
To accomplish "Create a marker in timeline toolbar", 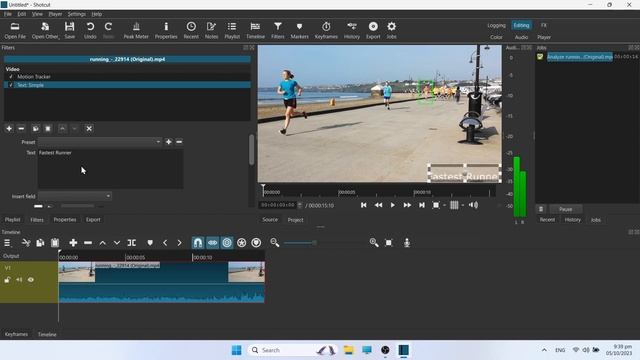I will point(150,243).
